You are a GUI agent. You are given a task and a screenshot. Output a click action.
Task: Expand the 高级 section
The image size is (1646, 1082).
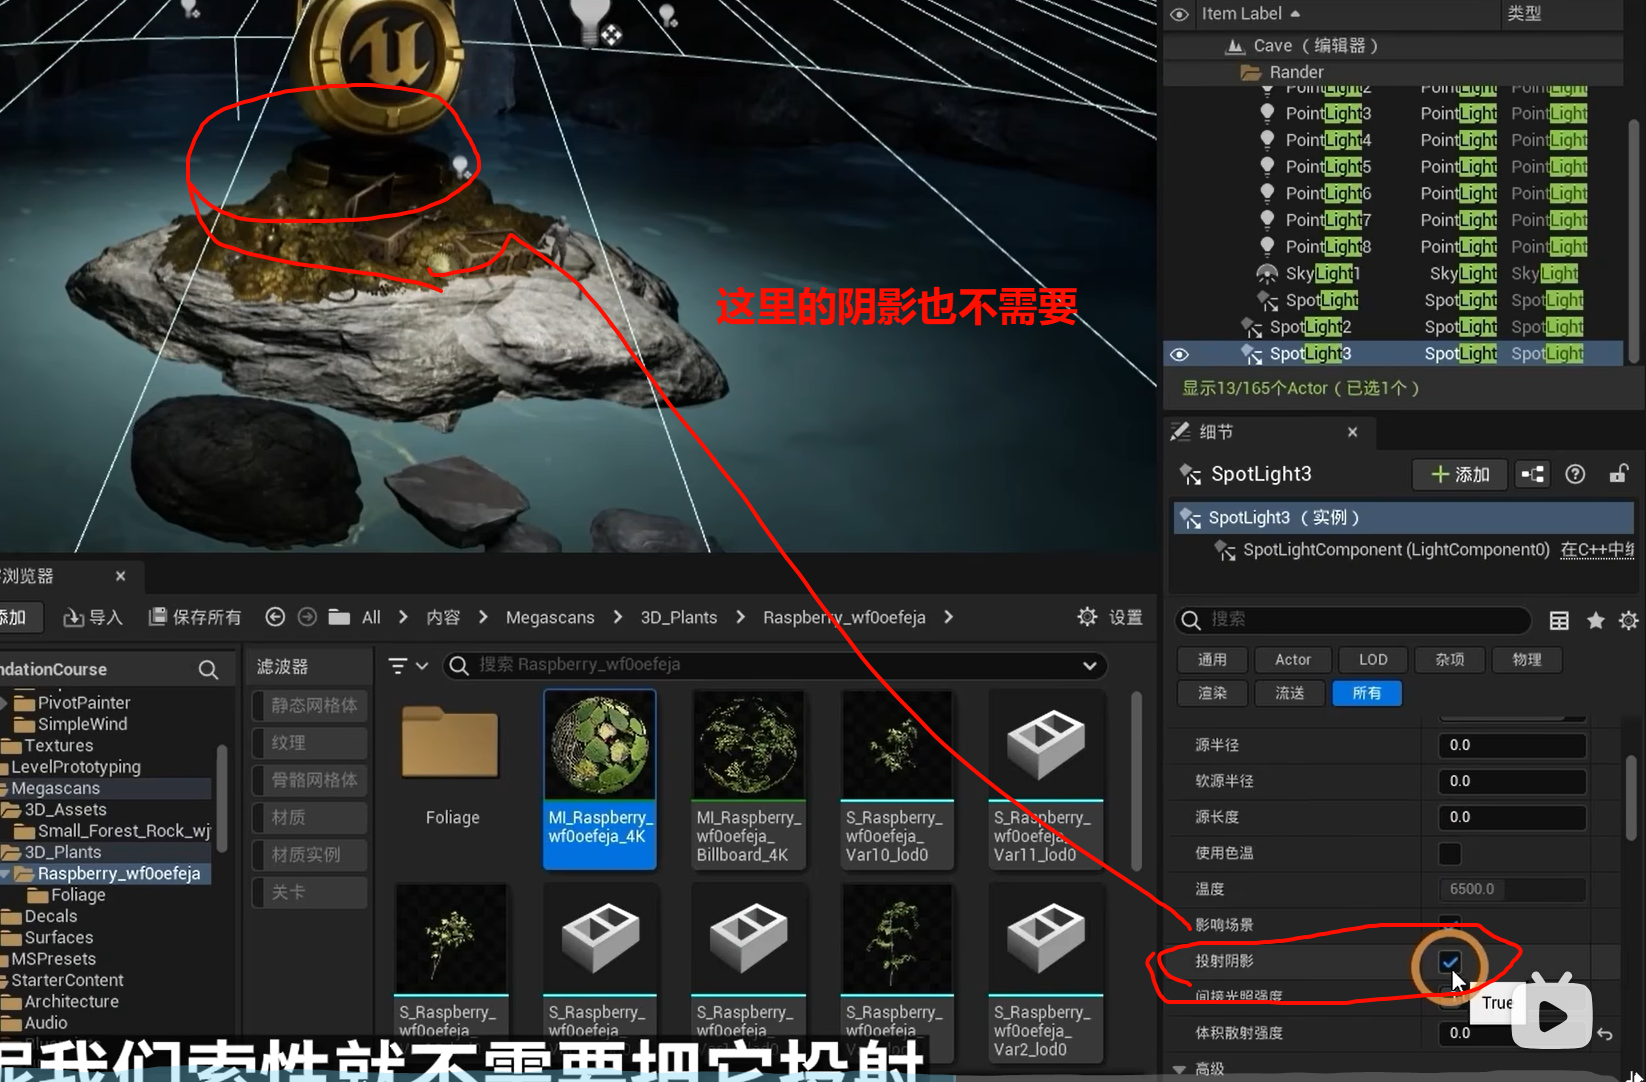pos(1179,1069)
